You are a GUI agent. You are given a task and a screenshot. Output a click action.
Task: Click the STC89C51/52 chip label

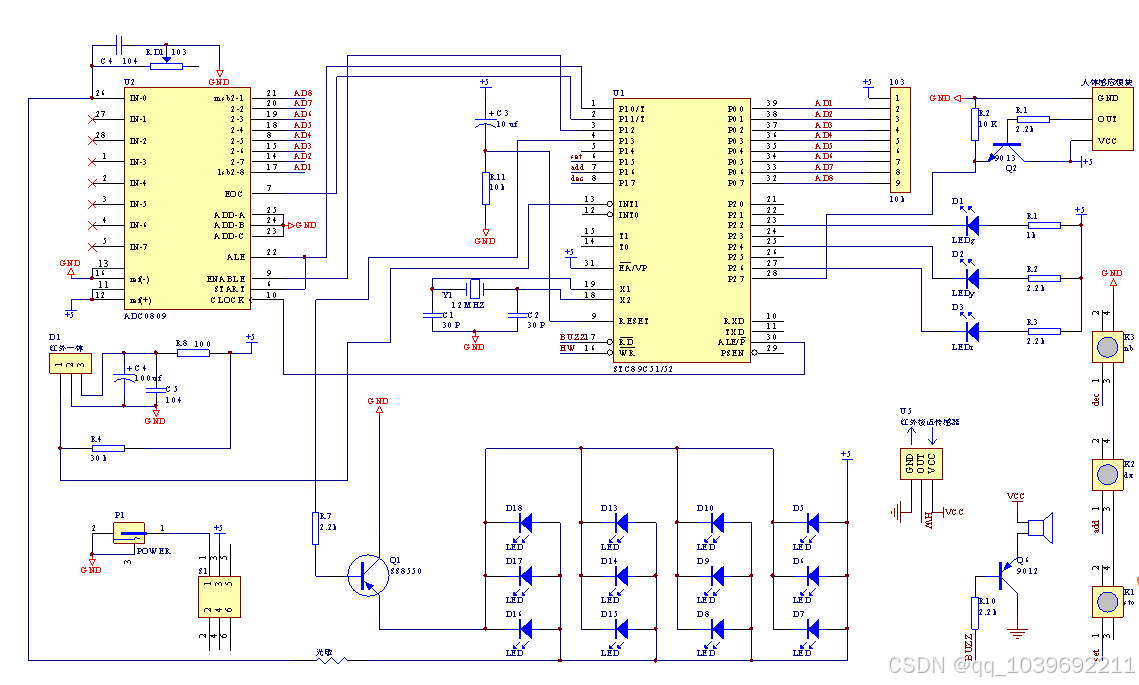643,369
